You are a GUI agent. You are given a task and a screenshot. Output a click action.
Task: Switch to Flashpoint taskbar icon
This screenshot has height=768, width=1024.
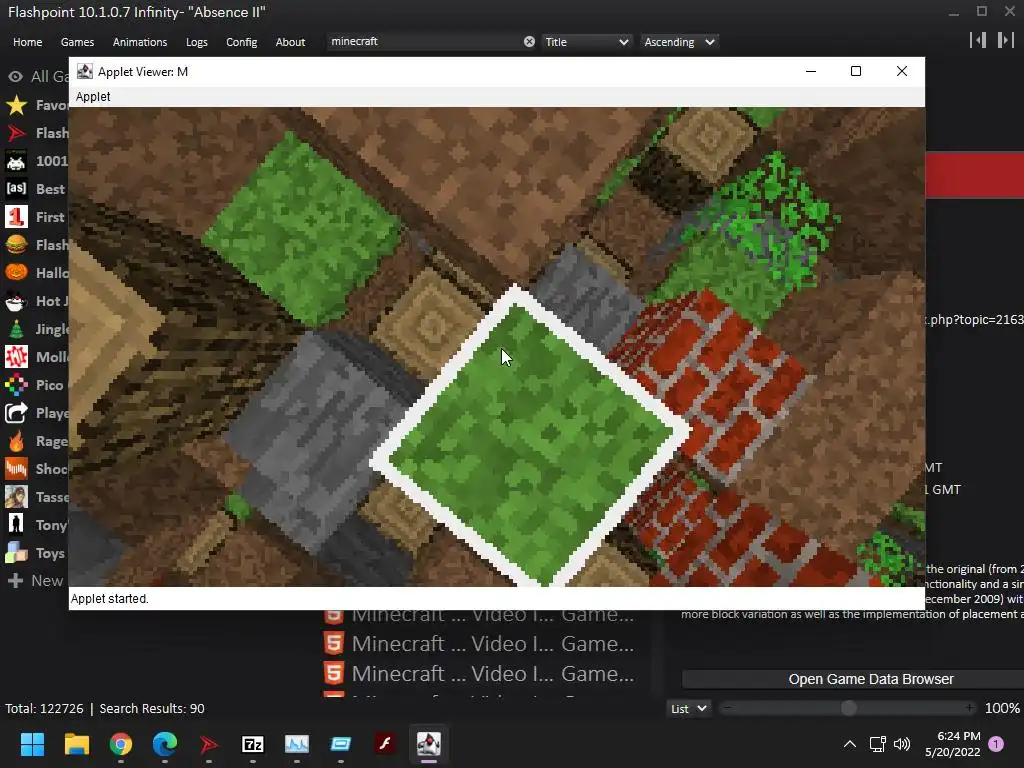tap(208, 744)
